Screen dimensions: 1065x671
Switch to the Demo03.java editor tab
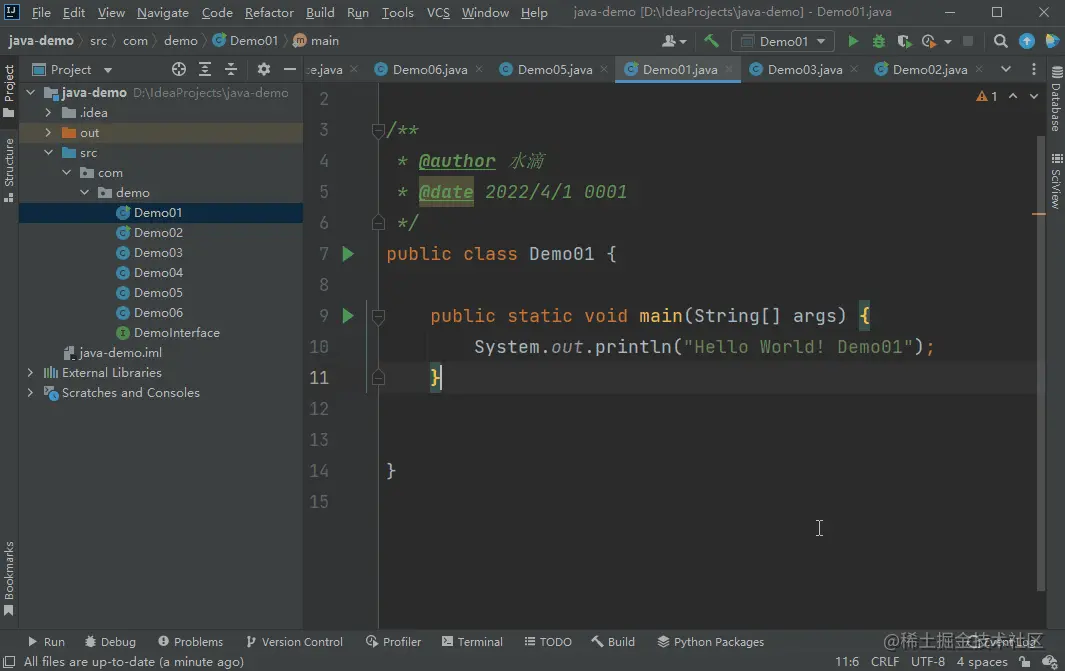[804, 70]
